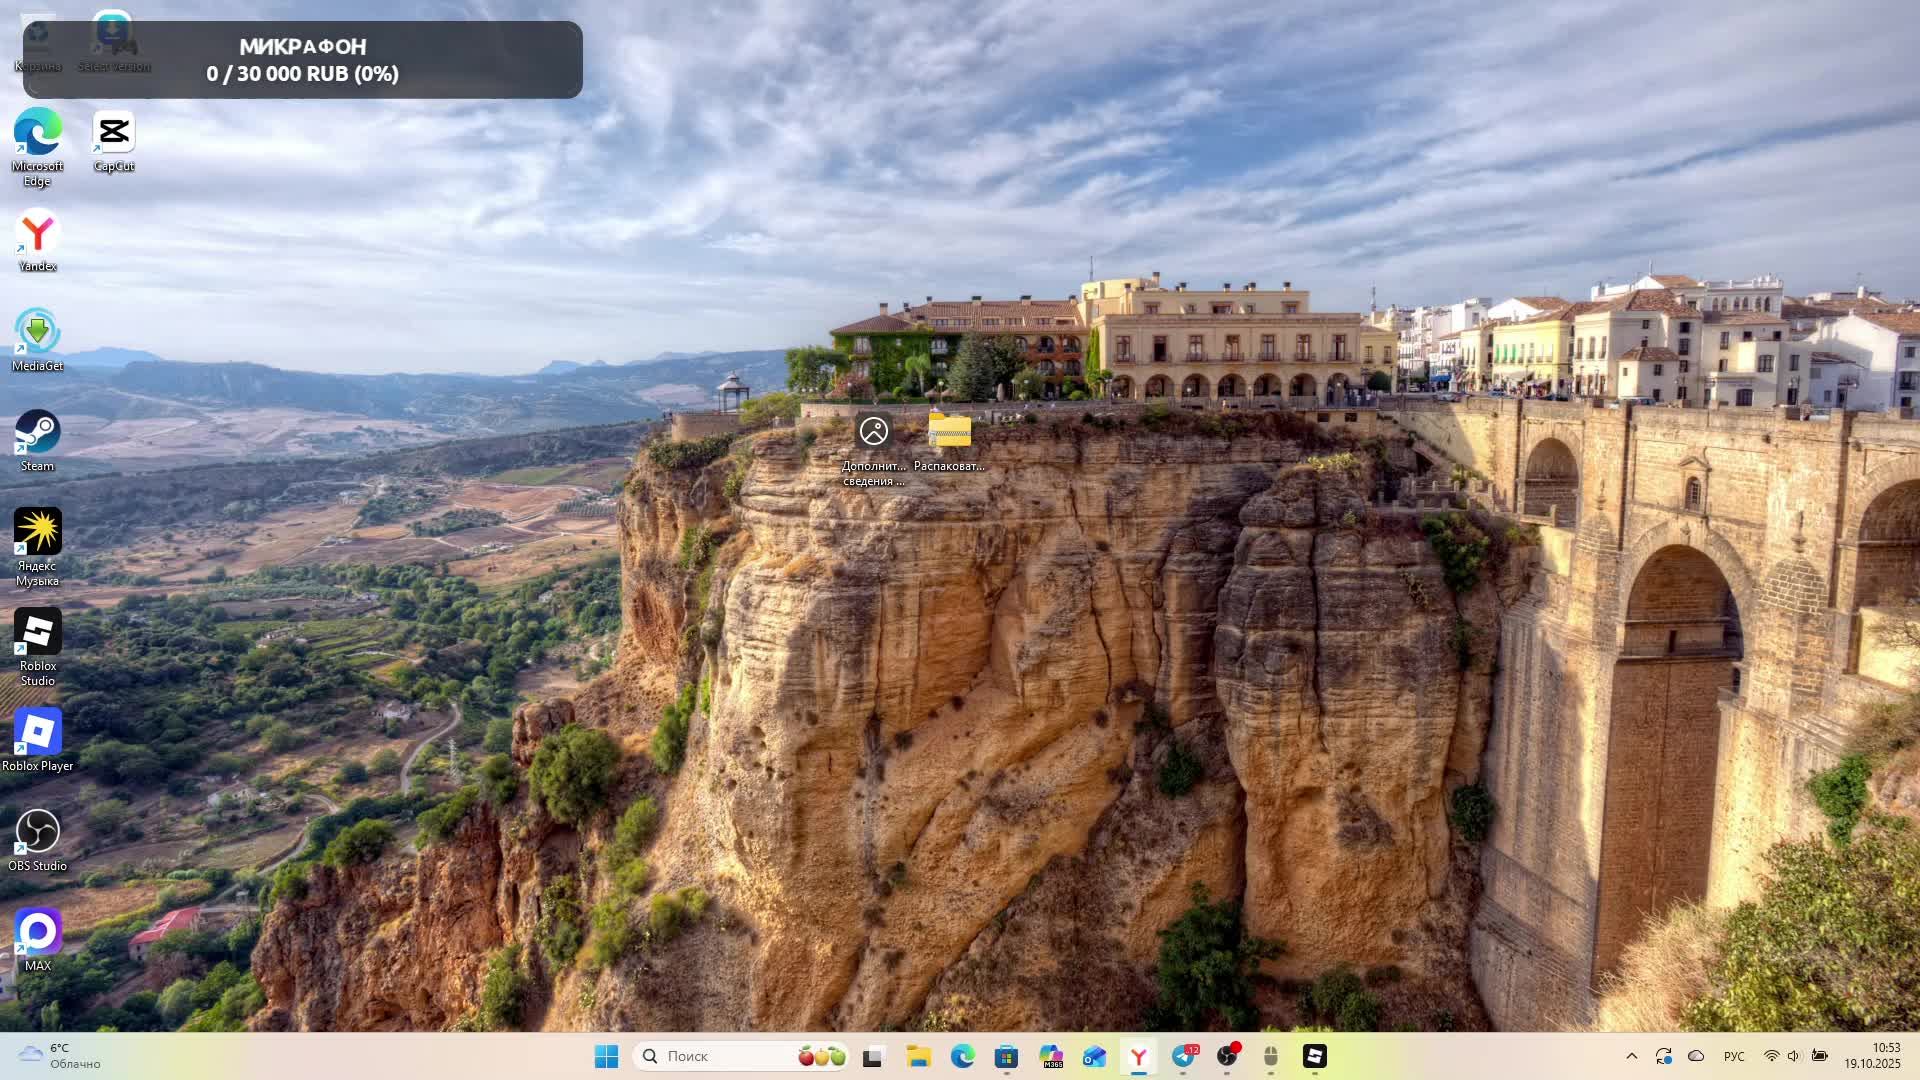
Task: Select the CapCut desktop icon
Action: click(x=114, y=133)
